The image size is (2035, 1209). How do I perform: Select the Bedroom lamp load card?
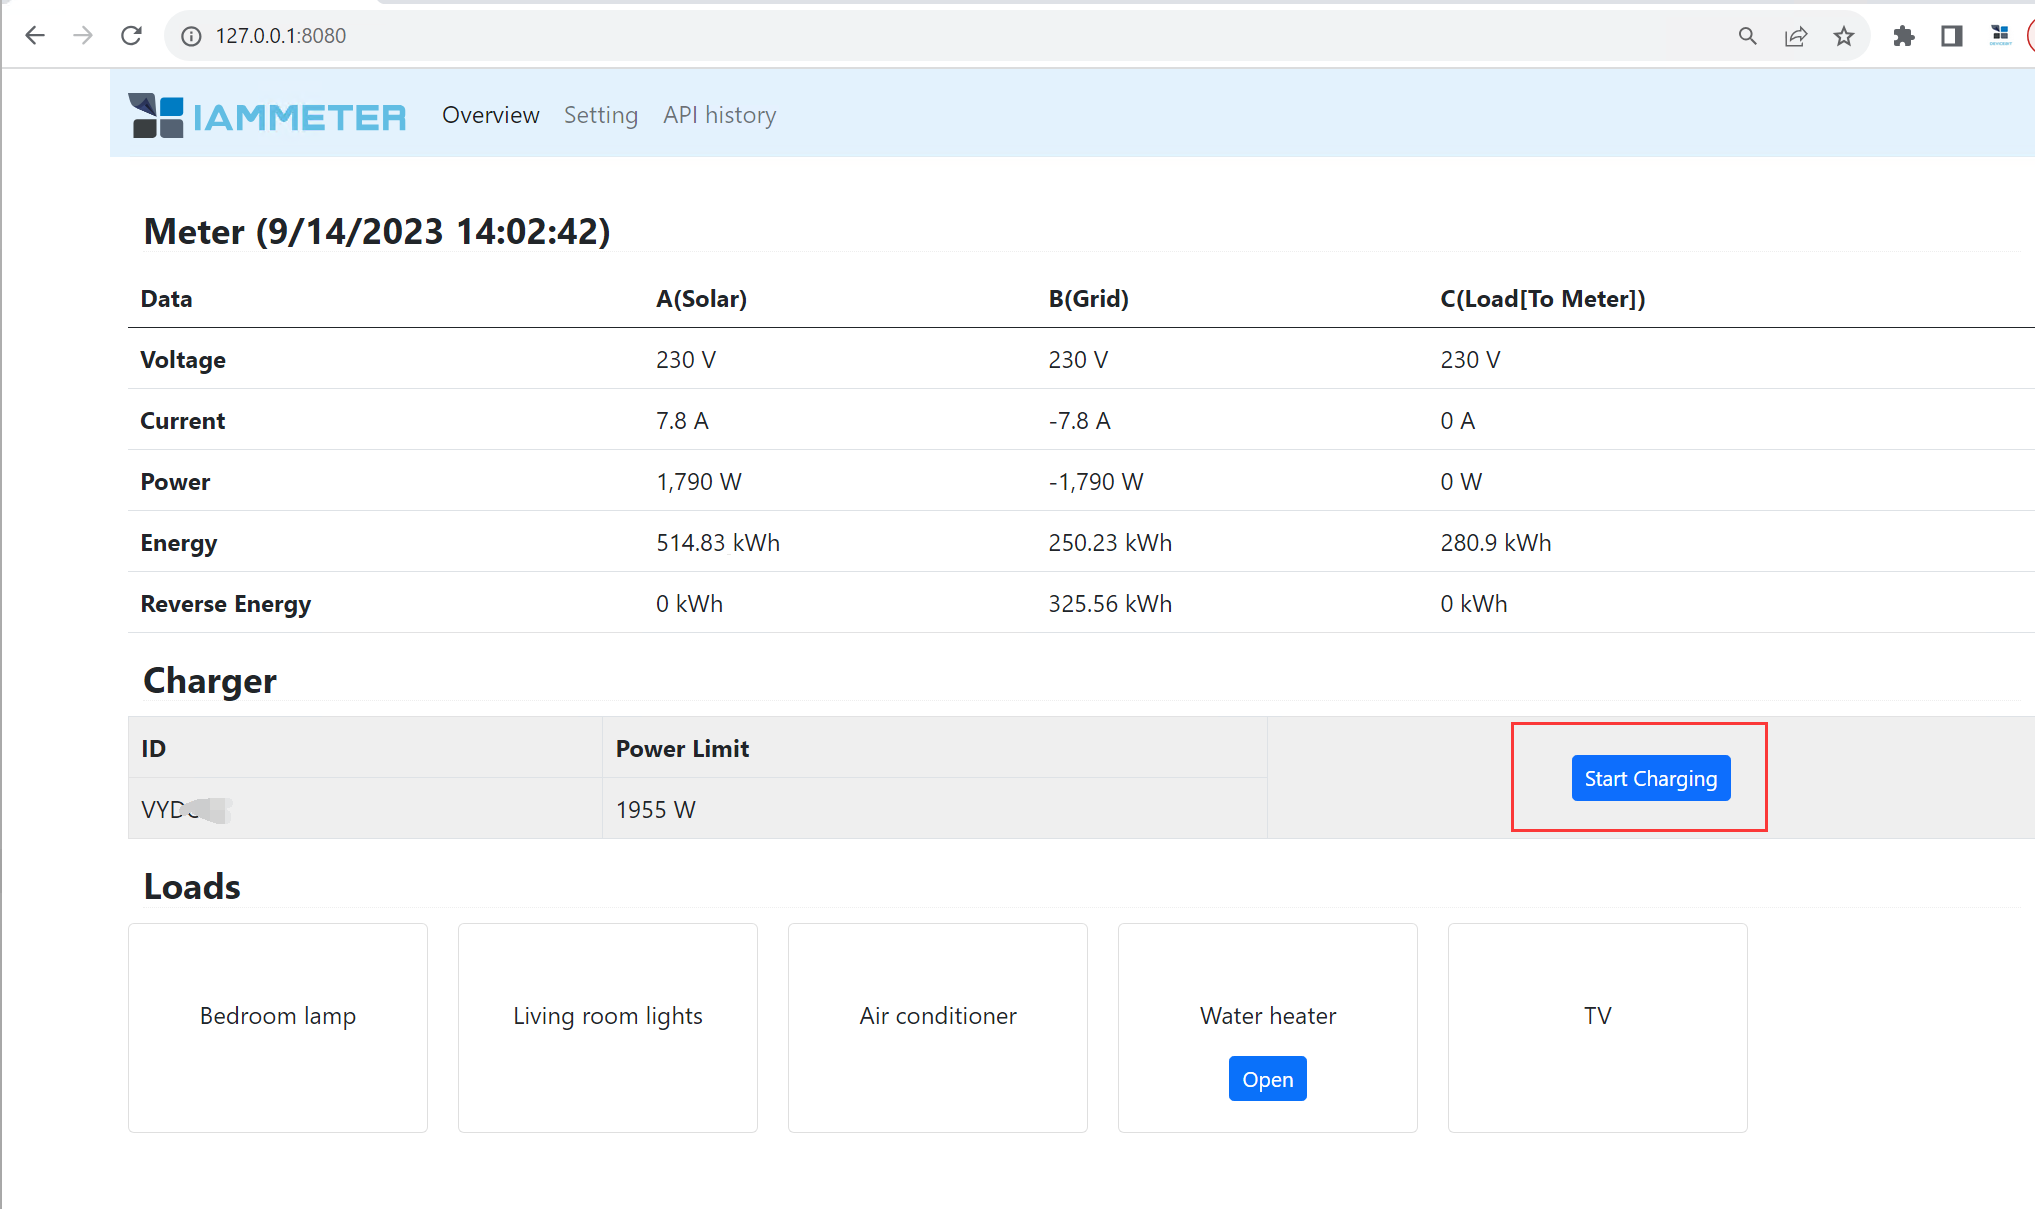pyautogui.click(x=278, y=1027)
